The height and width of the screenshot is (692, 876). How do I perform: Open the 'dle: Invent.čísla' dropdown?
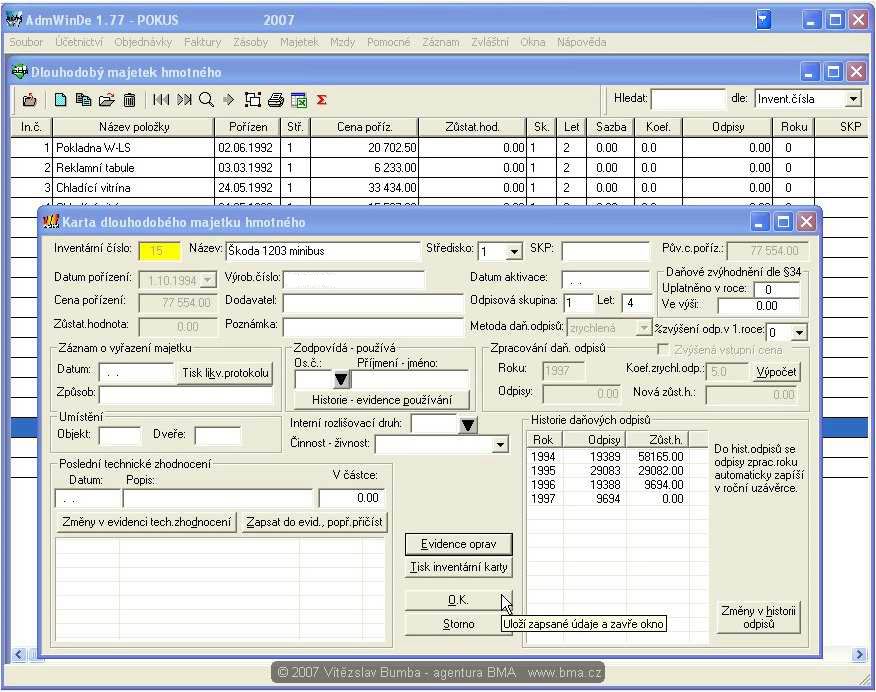[x=853, y=99]
